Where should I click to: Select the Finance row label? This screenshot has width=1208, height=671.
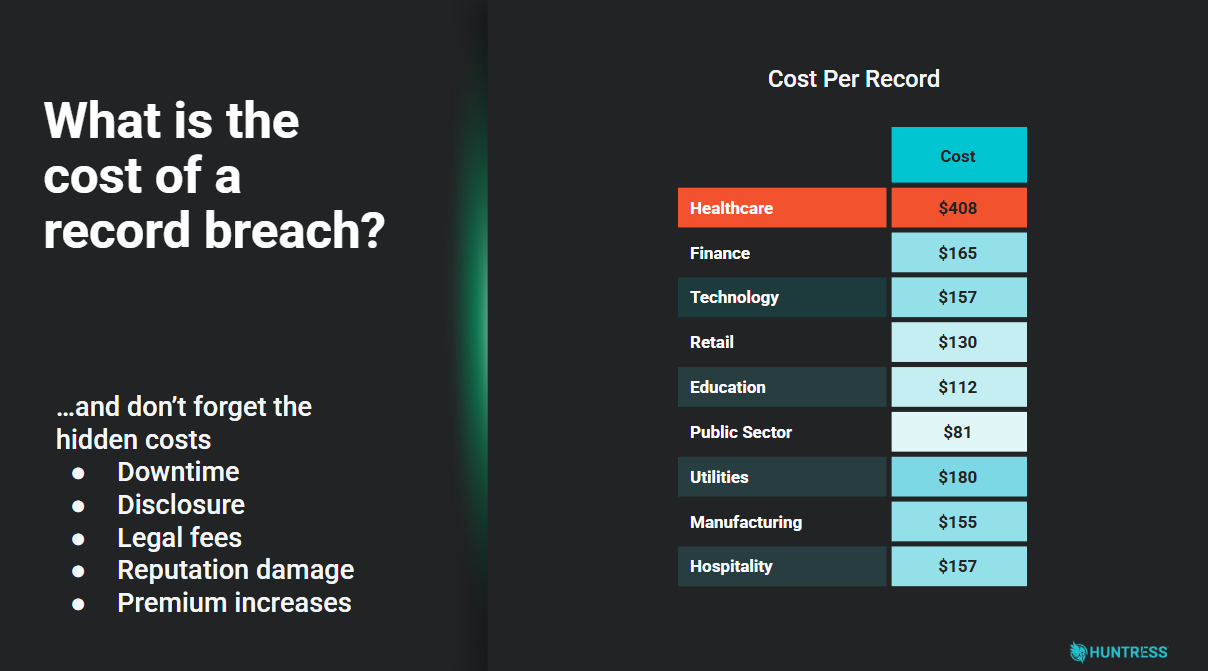tap(782, 253)
